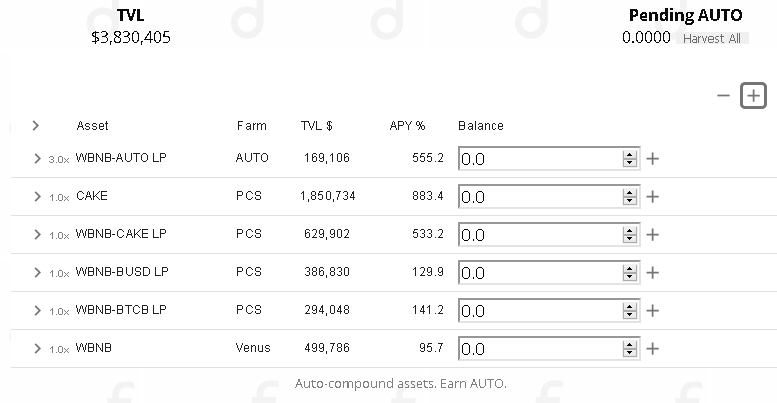The width and height of the screenshot is (777, 403).
Task: Expand the WBNB-CAKE LP row chevron
Action: [37, 234]
